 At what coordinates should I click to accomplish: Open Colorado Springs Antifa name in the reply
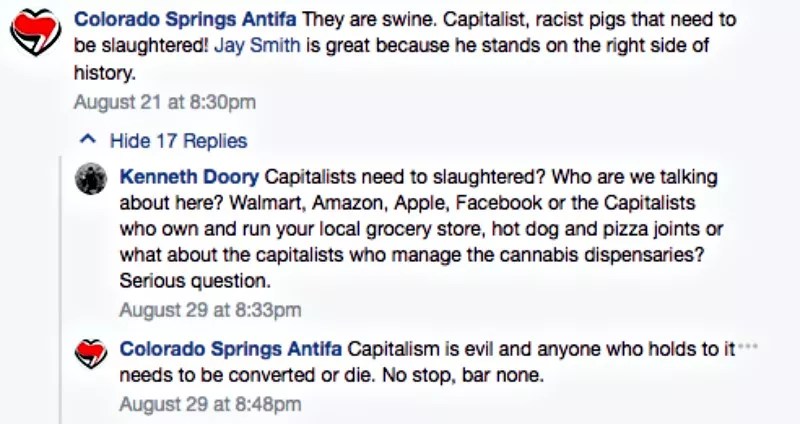(x=230, y=349)
